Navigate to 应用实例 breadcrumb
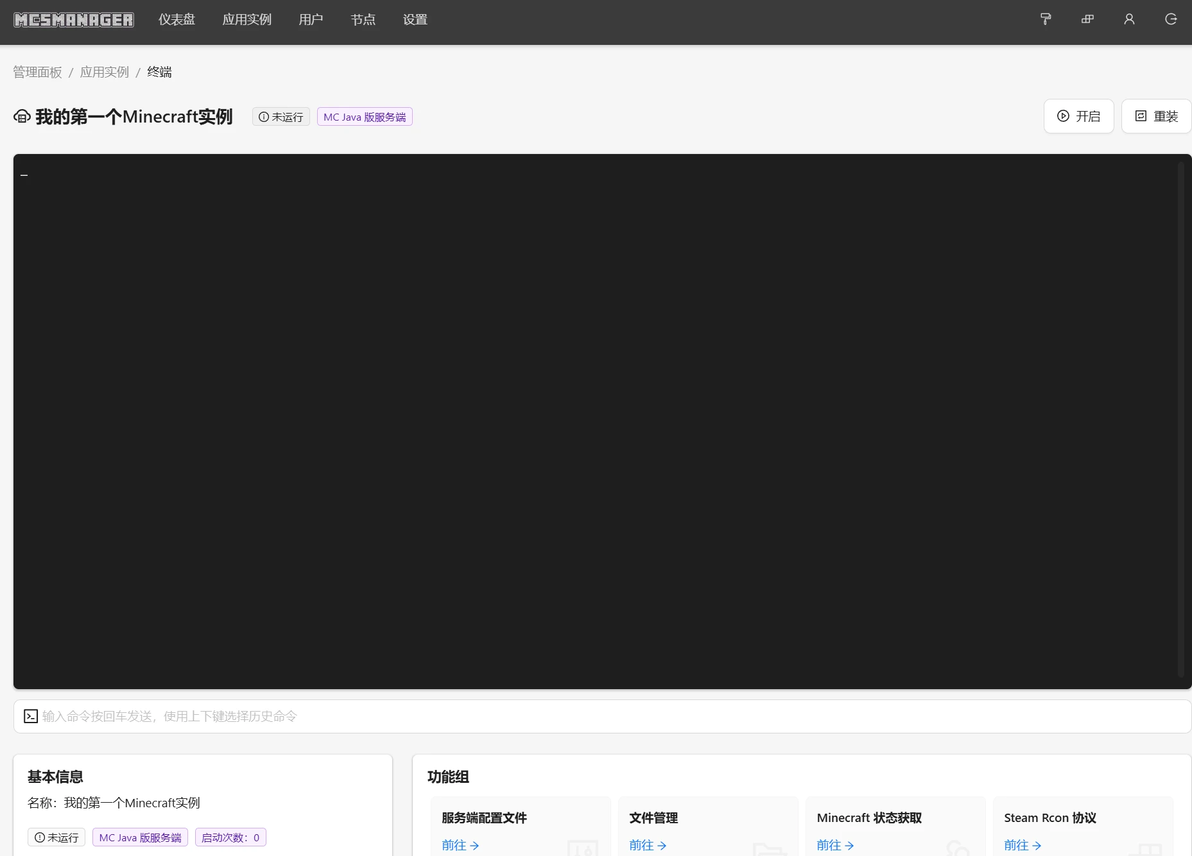 click(104, 72)
